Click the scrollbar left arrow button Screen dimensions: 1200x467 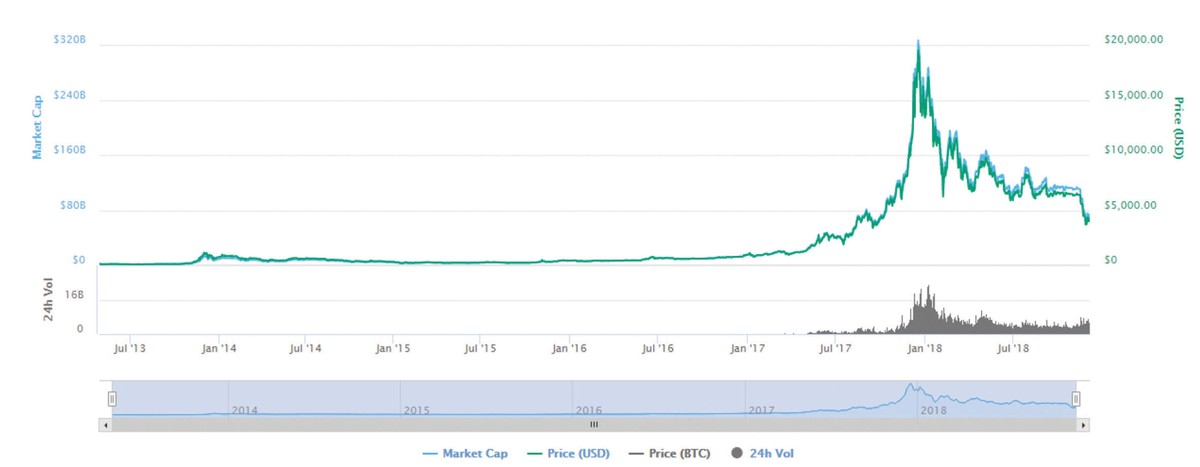click(x=105, y=425)
